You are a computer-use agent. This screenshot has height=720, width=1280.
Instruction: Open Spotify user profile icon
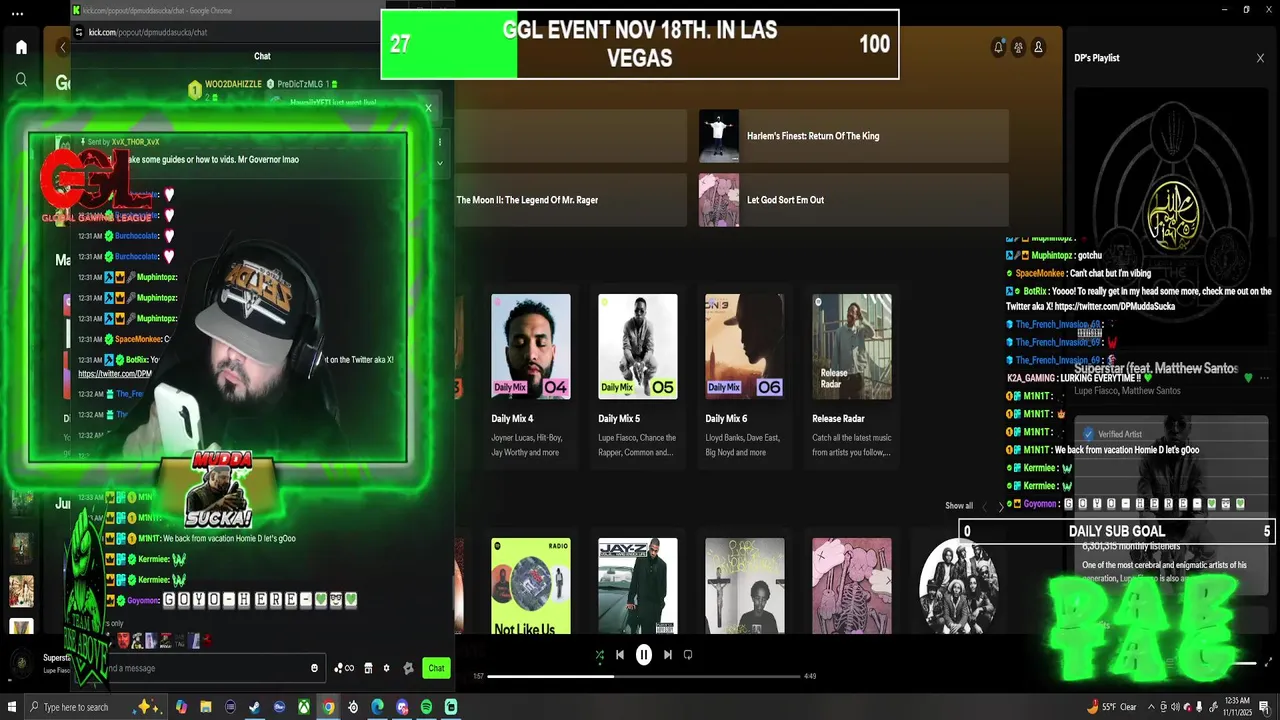(1038, 47)
